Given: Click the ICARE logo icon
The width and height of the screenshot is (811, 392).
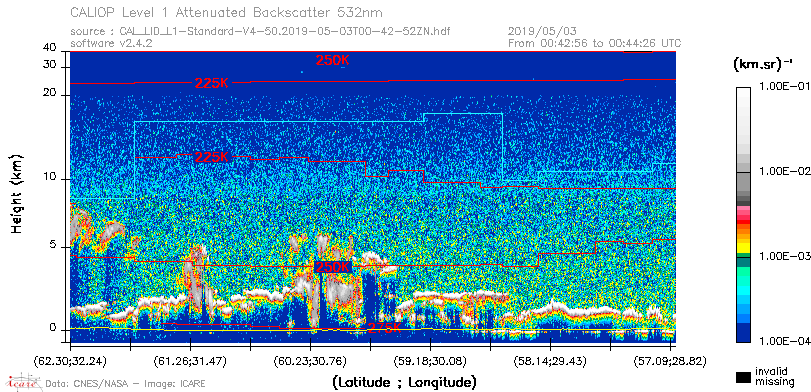Looking at the screenshot, I should pyautogui.click(x=22, y=382).
